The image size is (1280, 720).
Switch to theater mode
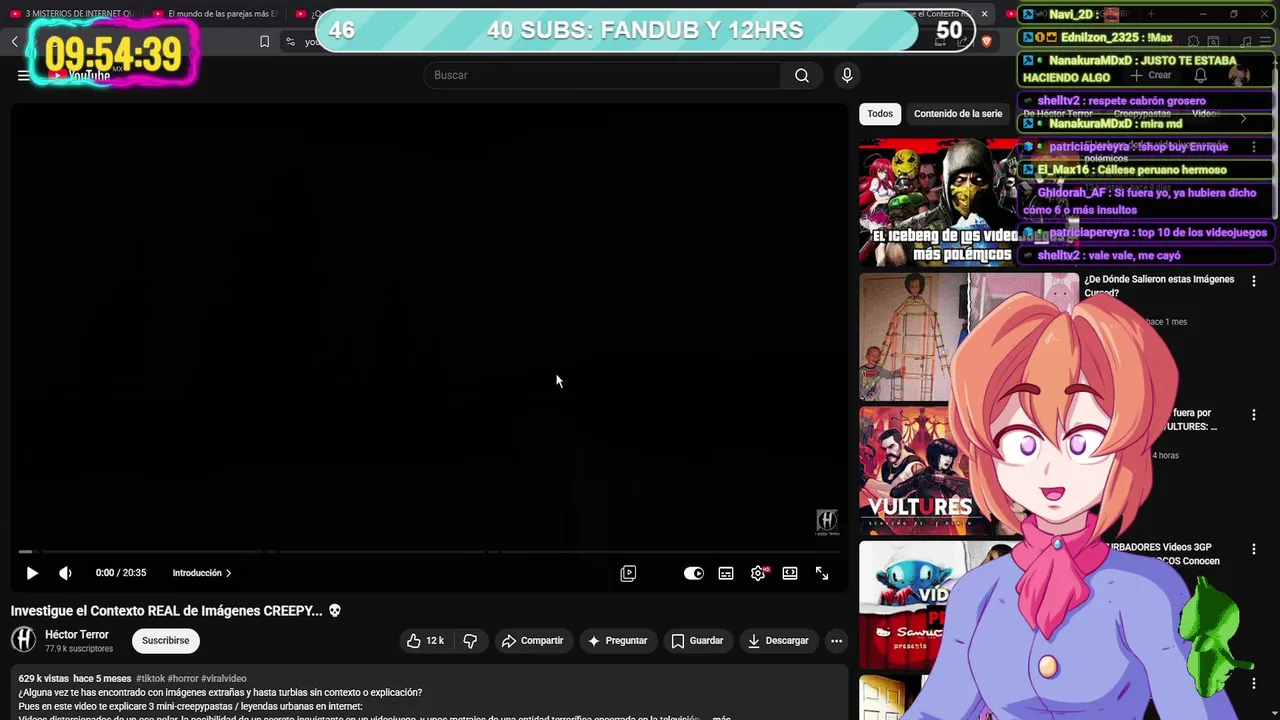[790, 573]
